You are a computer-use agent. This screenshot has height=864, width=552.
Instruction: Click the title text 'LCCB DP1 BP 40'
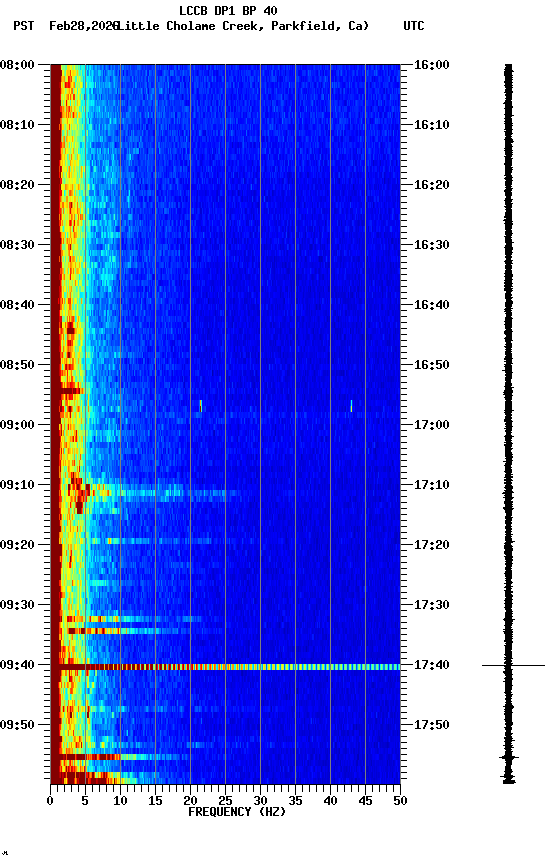coord(228,10)
